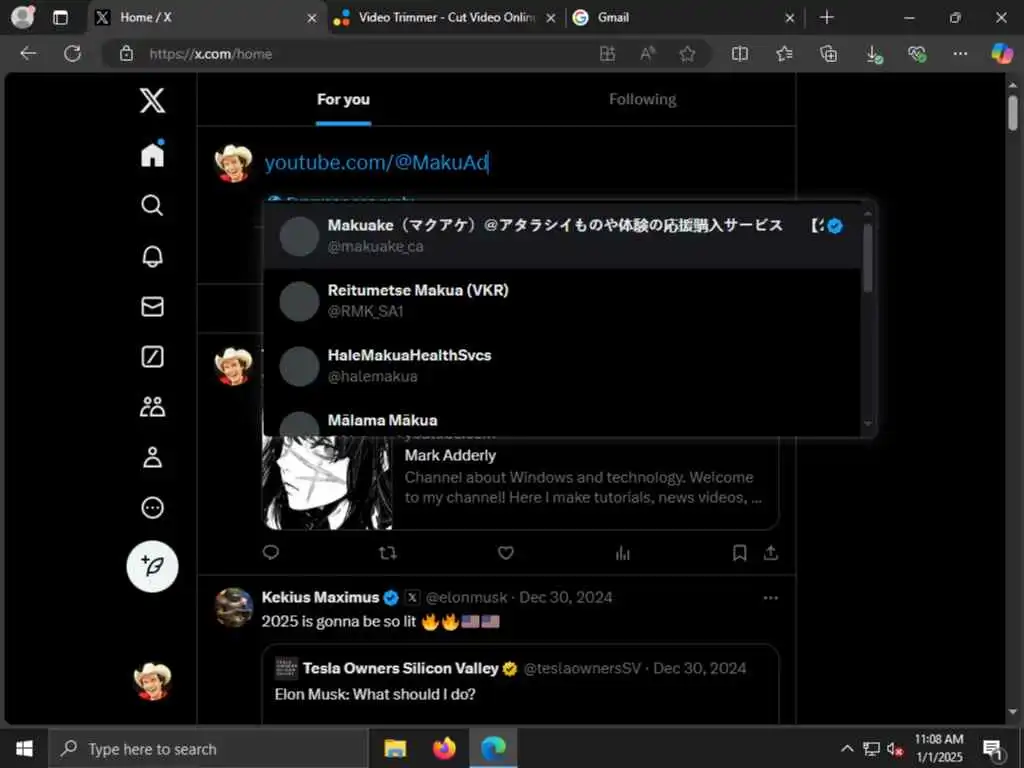This screenshot has width=1024, height=768.
Task: Bookmark the Mark Adderly post
Action: pos(739,553)
